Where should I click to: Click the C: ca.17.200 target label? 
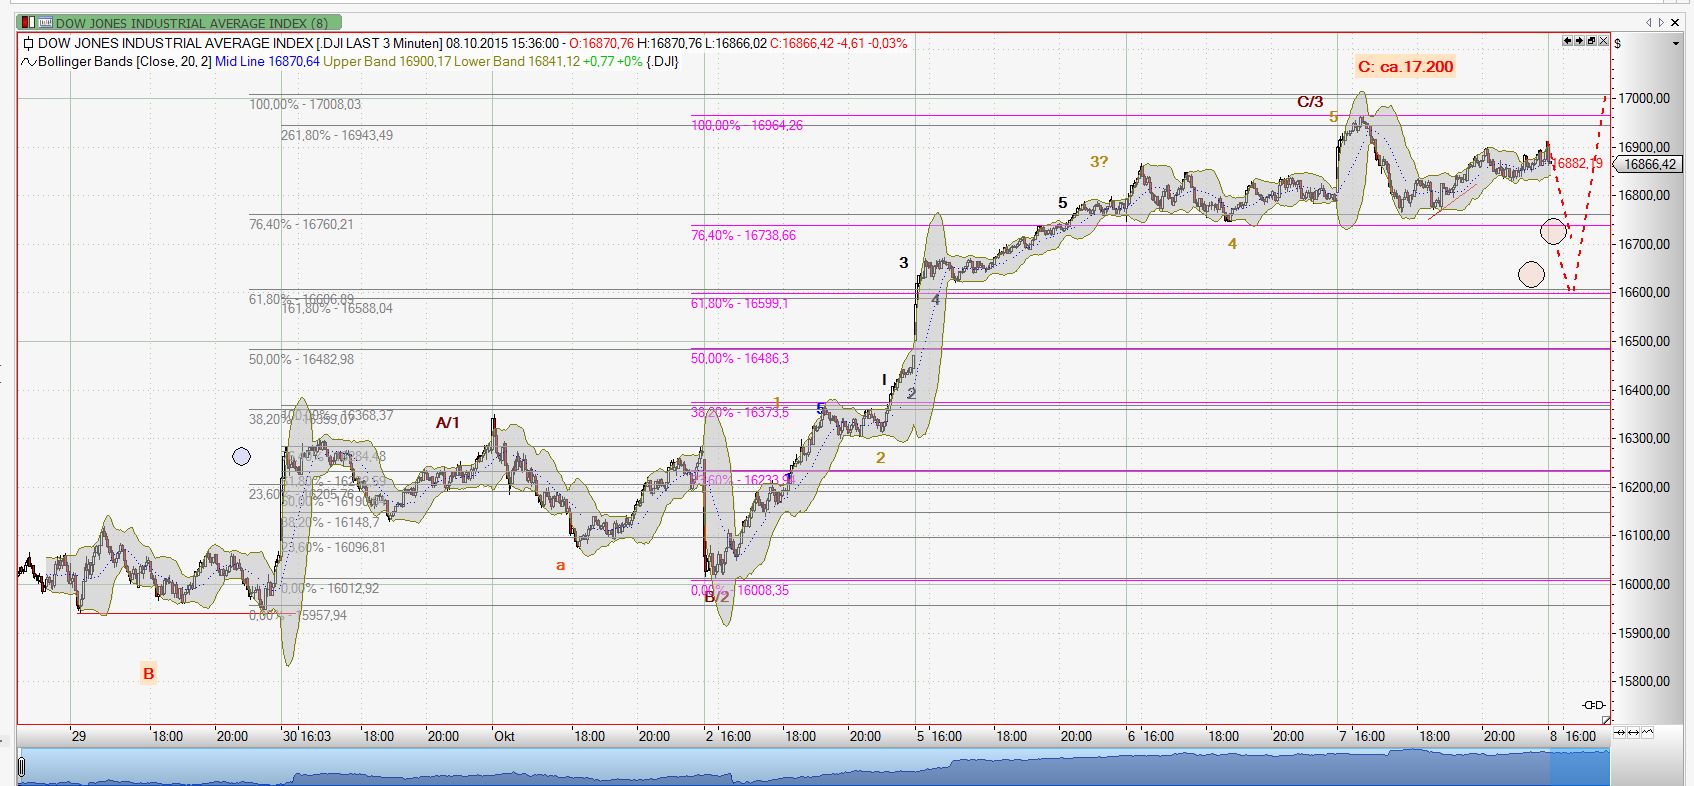tap(1405, 67)
